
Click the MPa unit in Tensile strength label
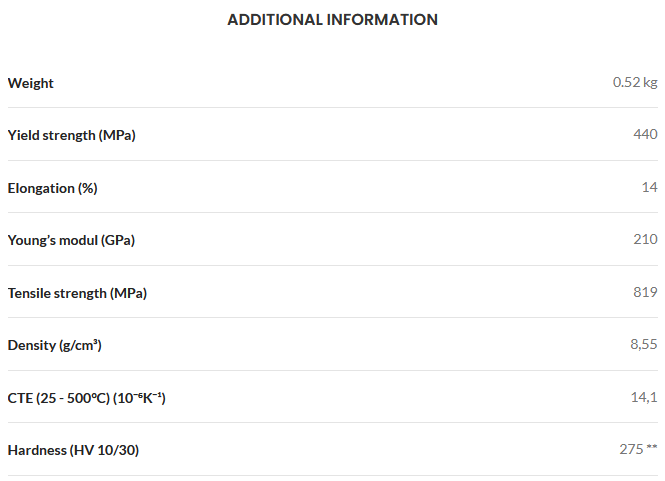point(129,294)
